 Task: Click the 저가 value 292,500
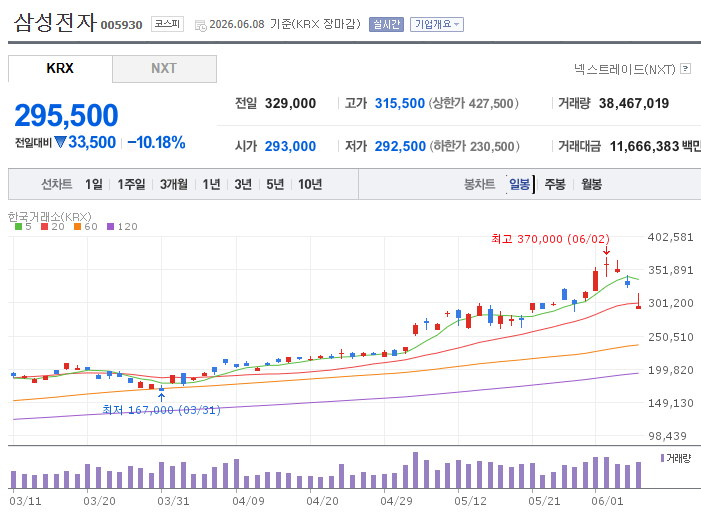(x=400, y=146)
